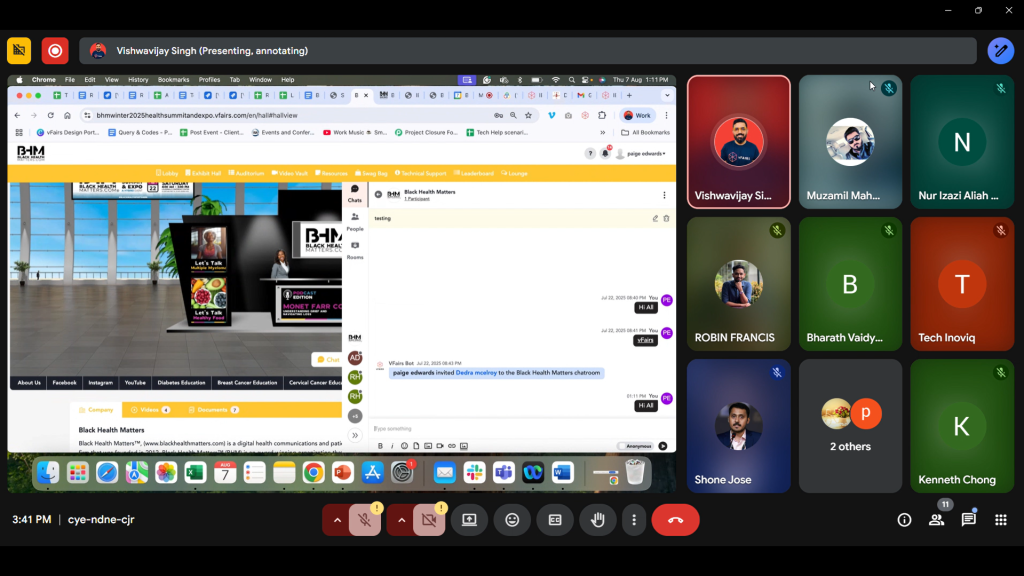Open the in-call chat panel
The height and width of the screenshot is (576, 1024).
[x=968, y=520]
